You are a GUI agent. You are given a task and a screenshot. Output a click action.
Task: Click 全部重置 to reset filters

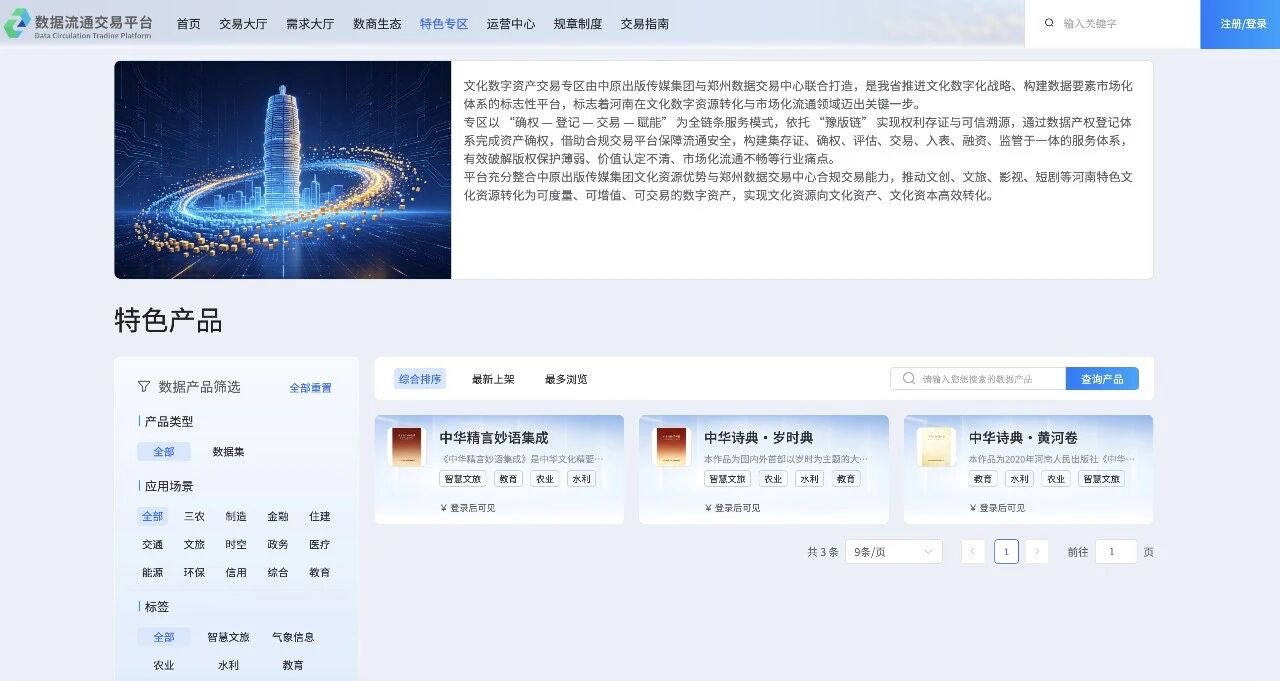310,388
